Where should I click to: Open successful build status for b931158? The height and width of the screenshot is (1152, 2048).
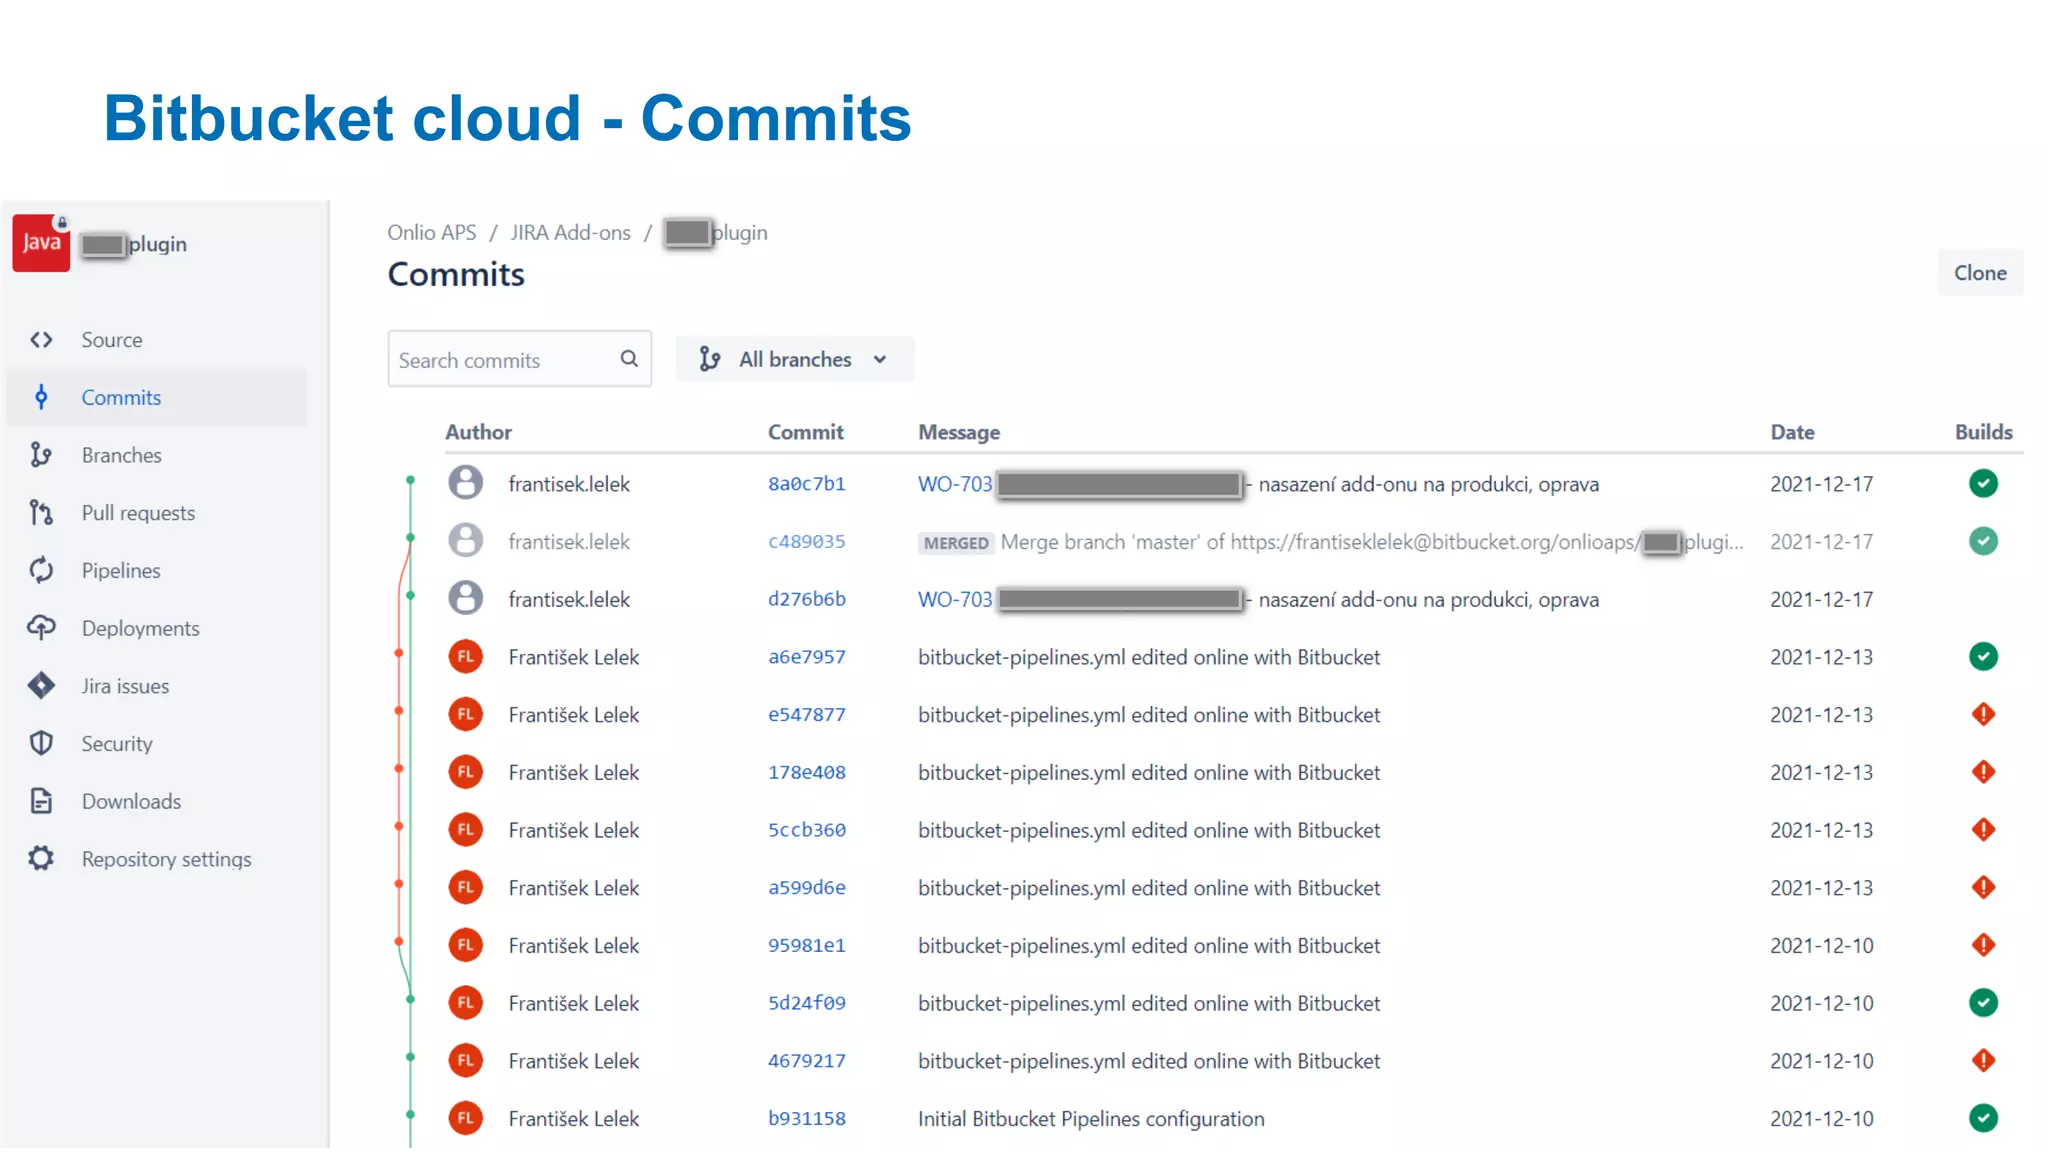(x=1983, y=1118)
